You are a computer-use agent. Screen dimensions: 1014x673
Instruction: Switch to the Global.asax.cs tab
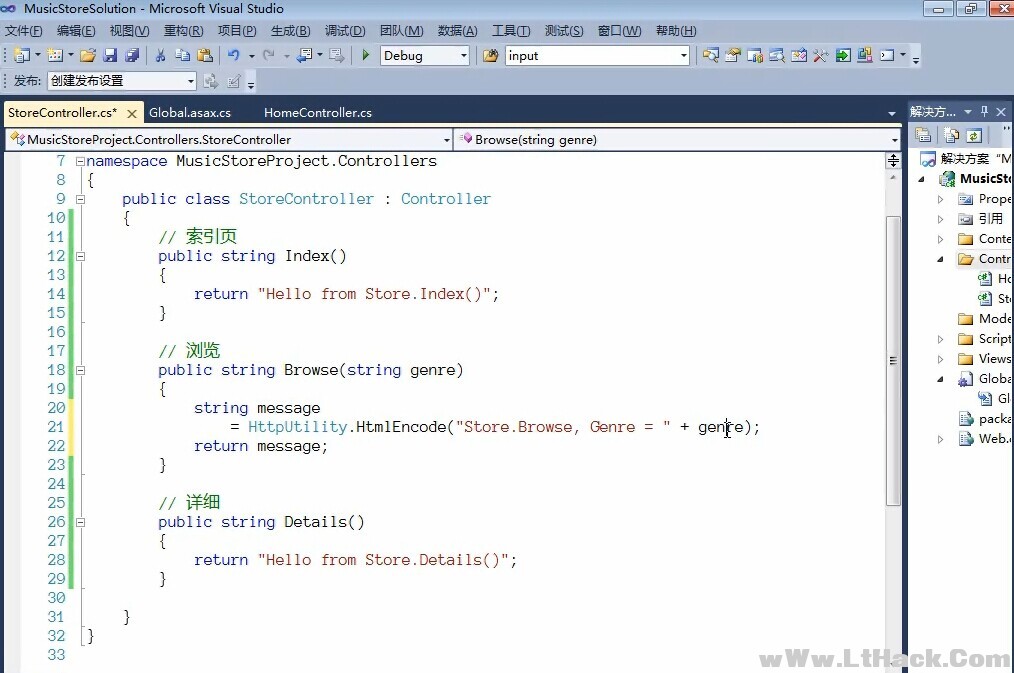[x=191, y=112]
